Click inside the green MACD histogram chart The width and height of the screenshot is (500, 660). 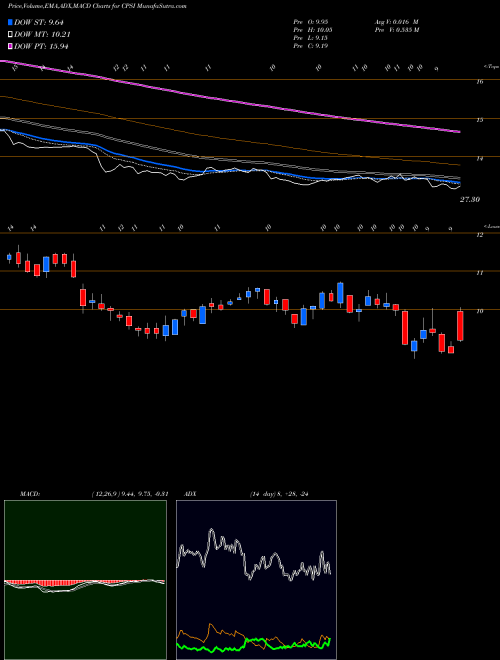tap(85, 580)
